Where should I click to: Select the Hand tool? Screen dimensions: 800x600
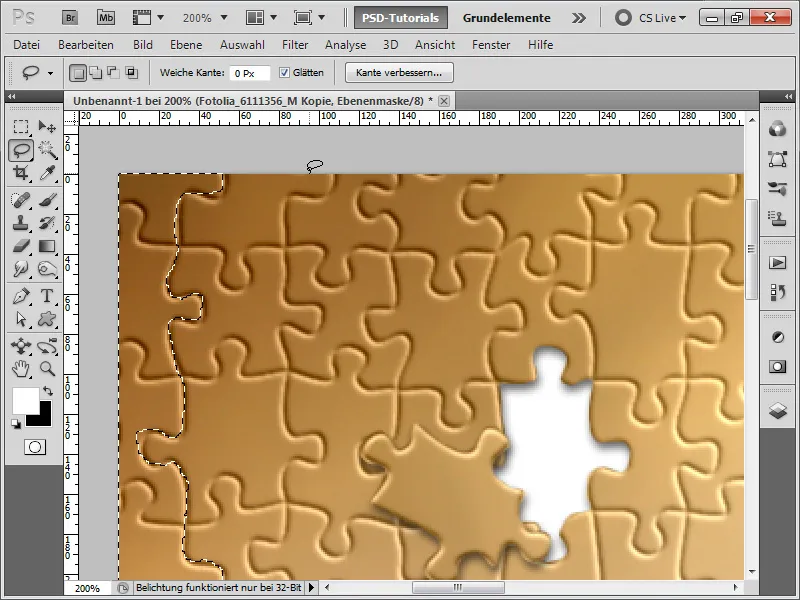(x=21, y=369)
